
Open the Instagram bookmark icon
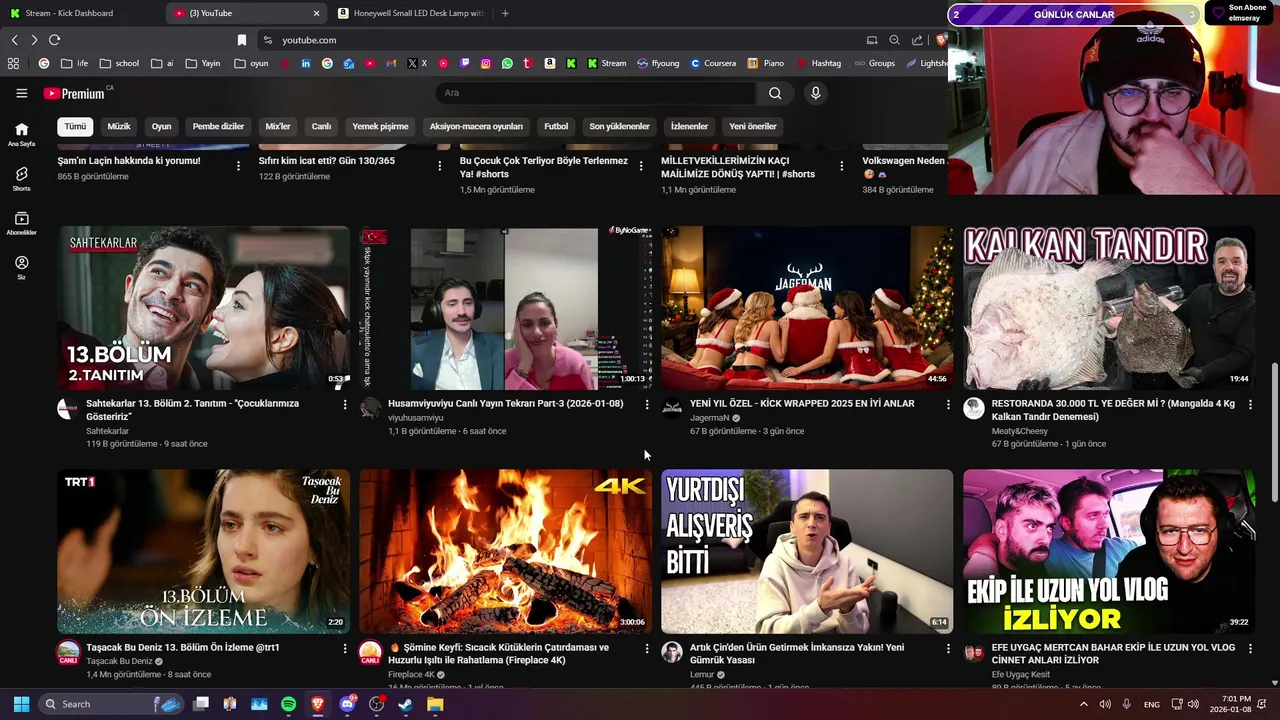(x=486, y=63)
